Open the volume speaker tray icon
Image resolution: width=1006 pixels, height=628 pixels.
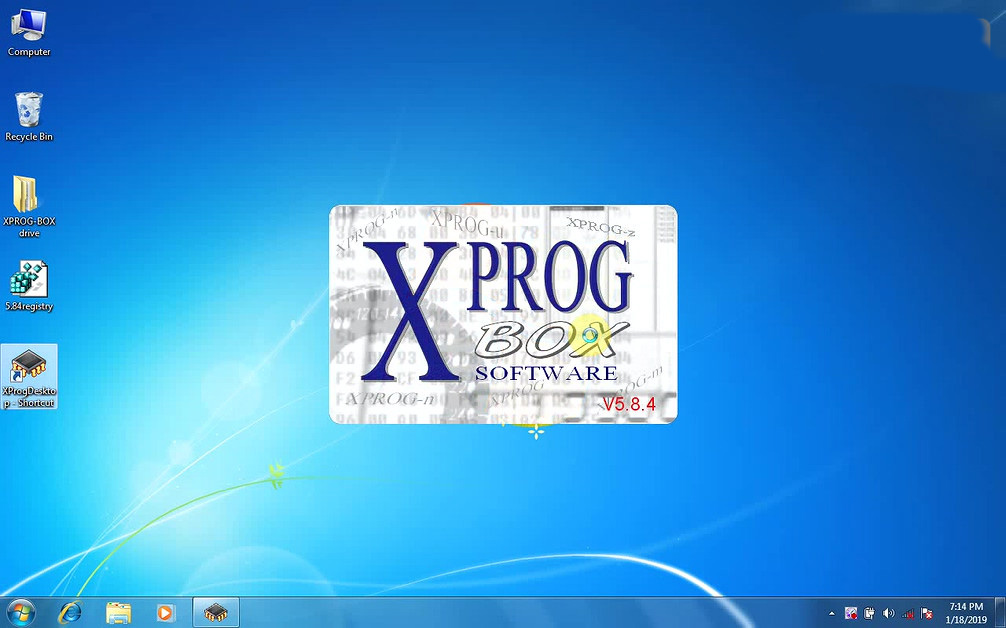pos(889,613)
